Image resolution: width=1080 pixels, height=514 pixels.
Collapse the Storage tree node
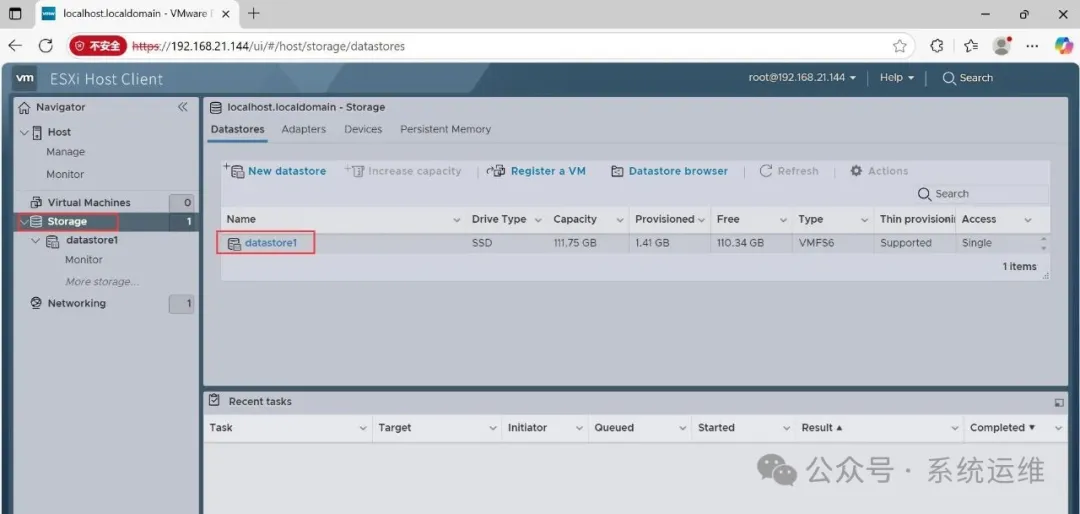pyautogui.click(x=25, y=222)
